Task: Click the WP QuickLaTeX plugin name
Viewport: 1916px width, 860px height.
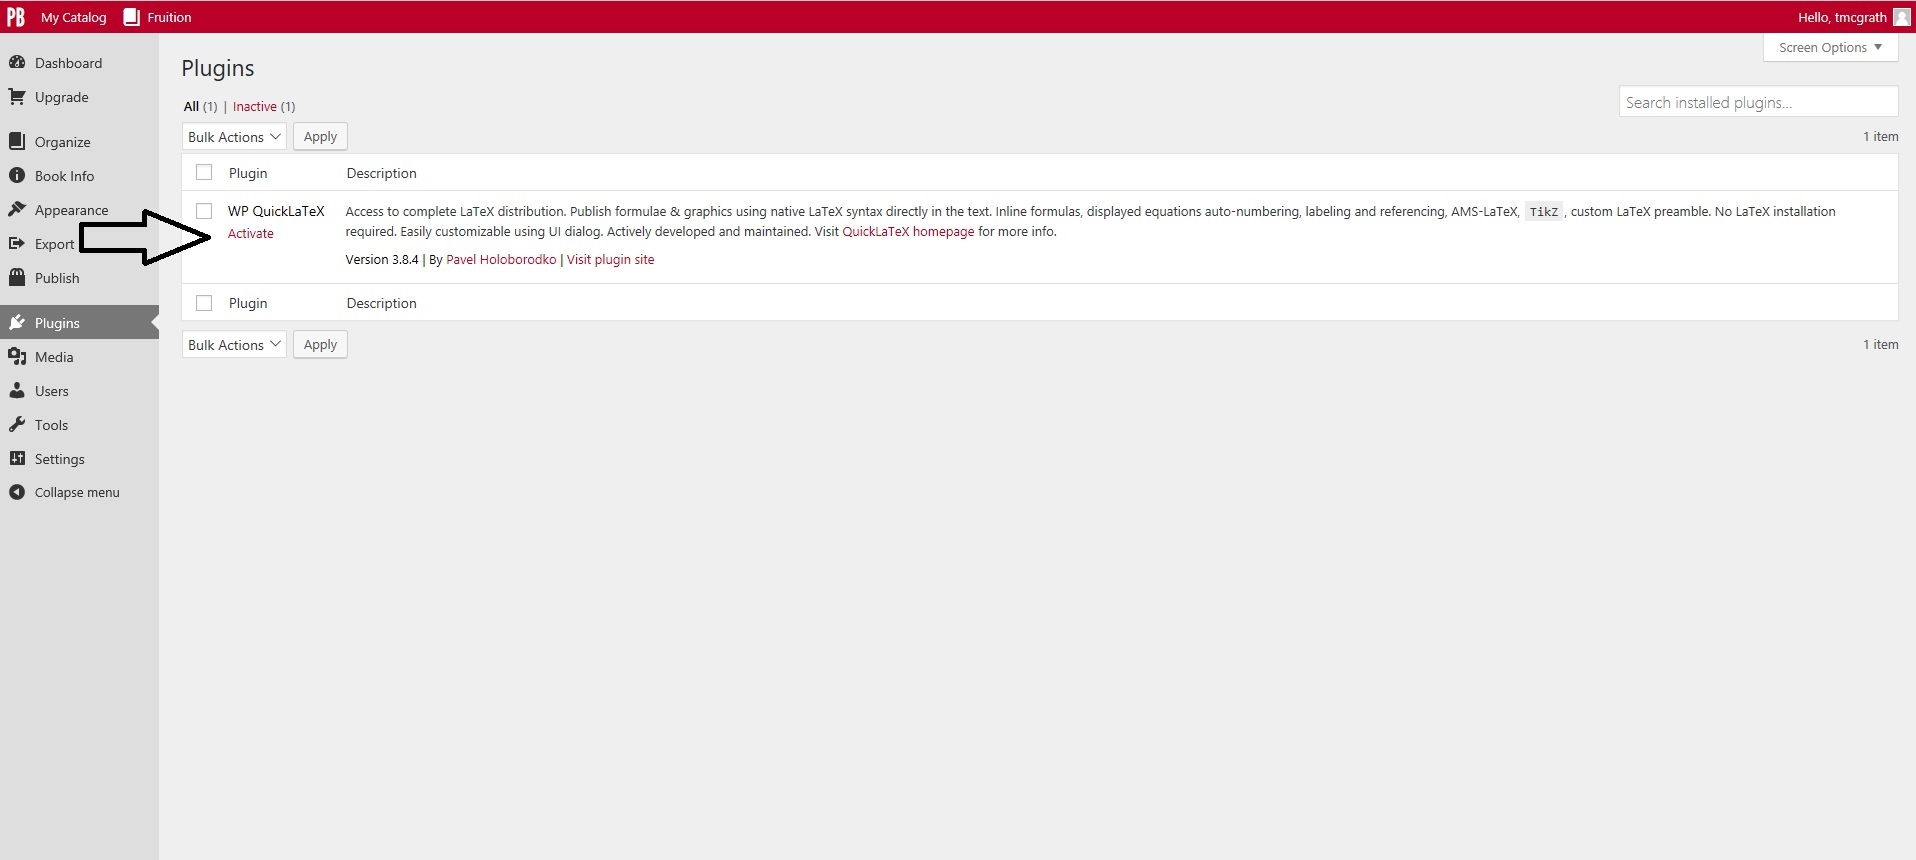Action: coord(276,211)
